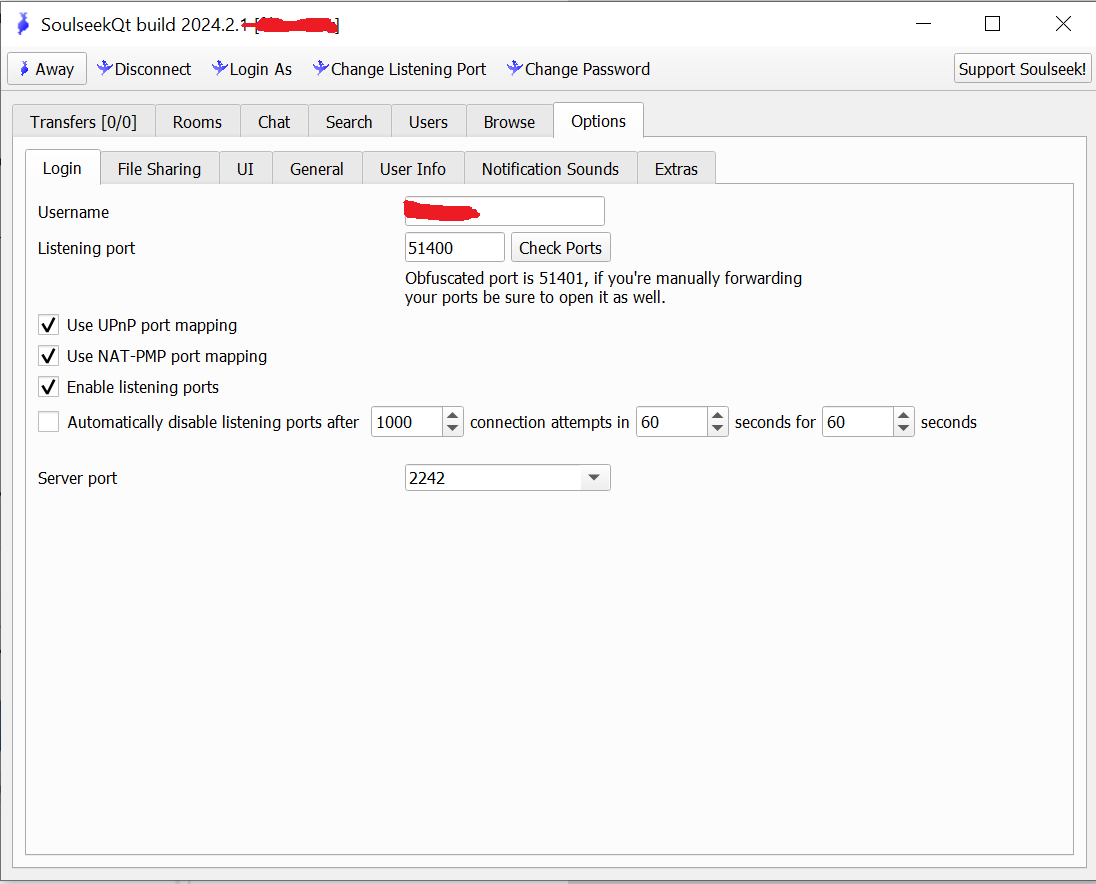Click the 'seconds for' duration field
The height and width of the screenshot is (884, 1096).
(858, 421)
